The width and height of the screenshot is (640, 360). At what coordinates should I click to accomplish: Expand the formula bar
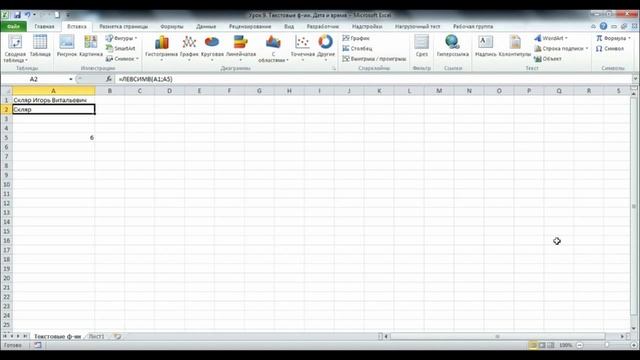click(x=635, y=79)
